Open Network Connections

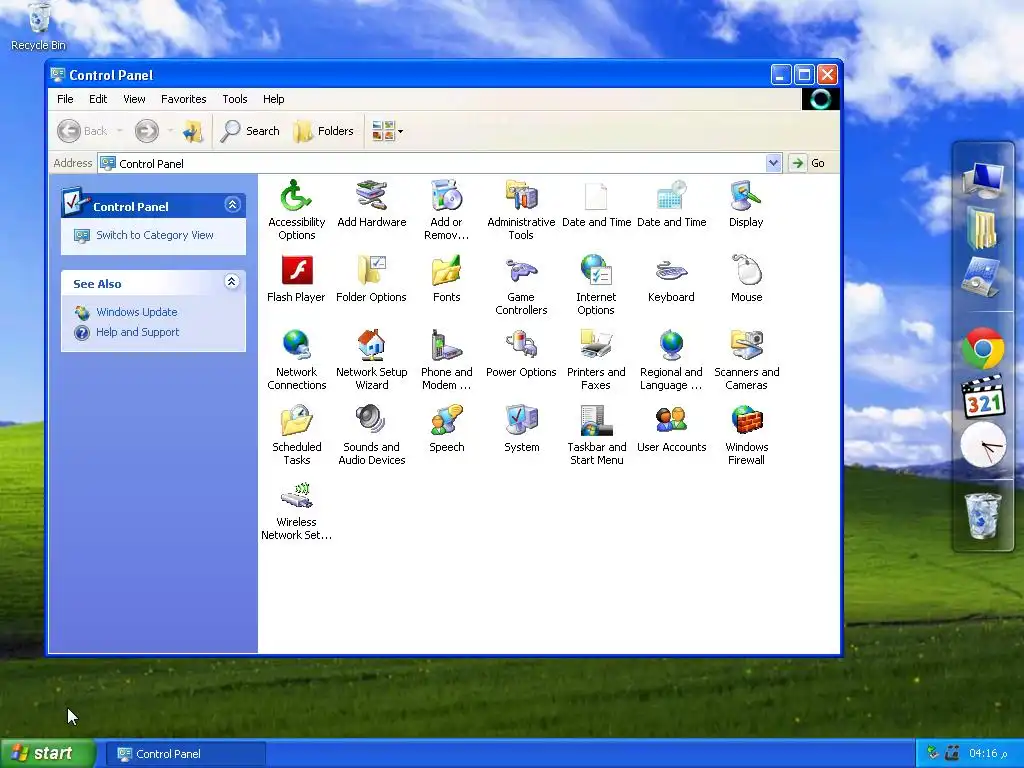tap(296, 359)
